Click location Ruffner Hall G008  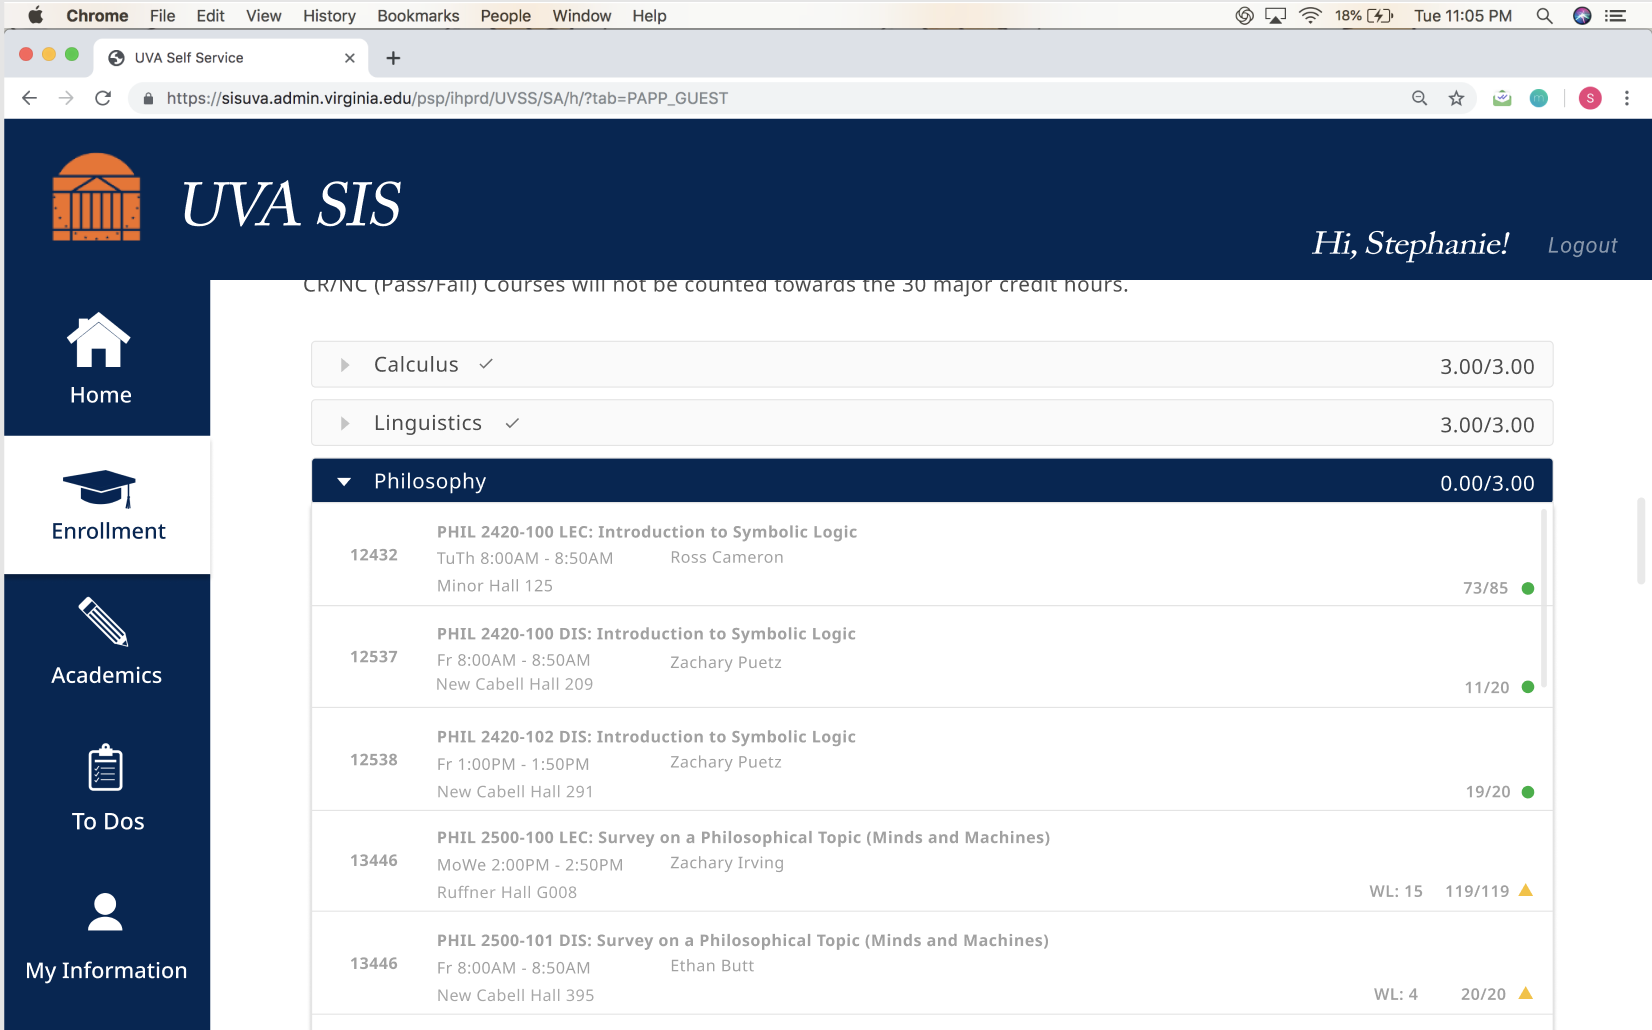(x=507, y=892)
